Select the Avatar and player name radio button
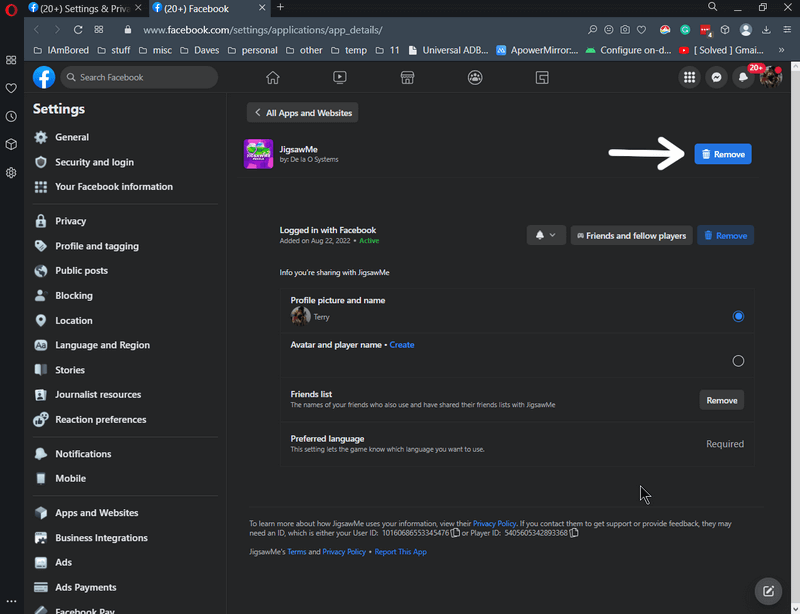This screenshot has height=614, width=800. (x=738, y=361)
